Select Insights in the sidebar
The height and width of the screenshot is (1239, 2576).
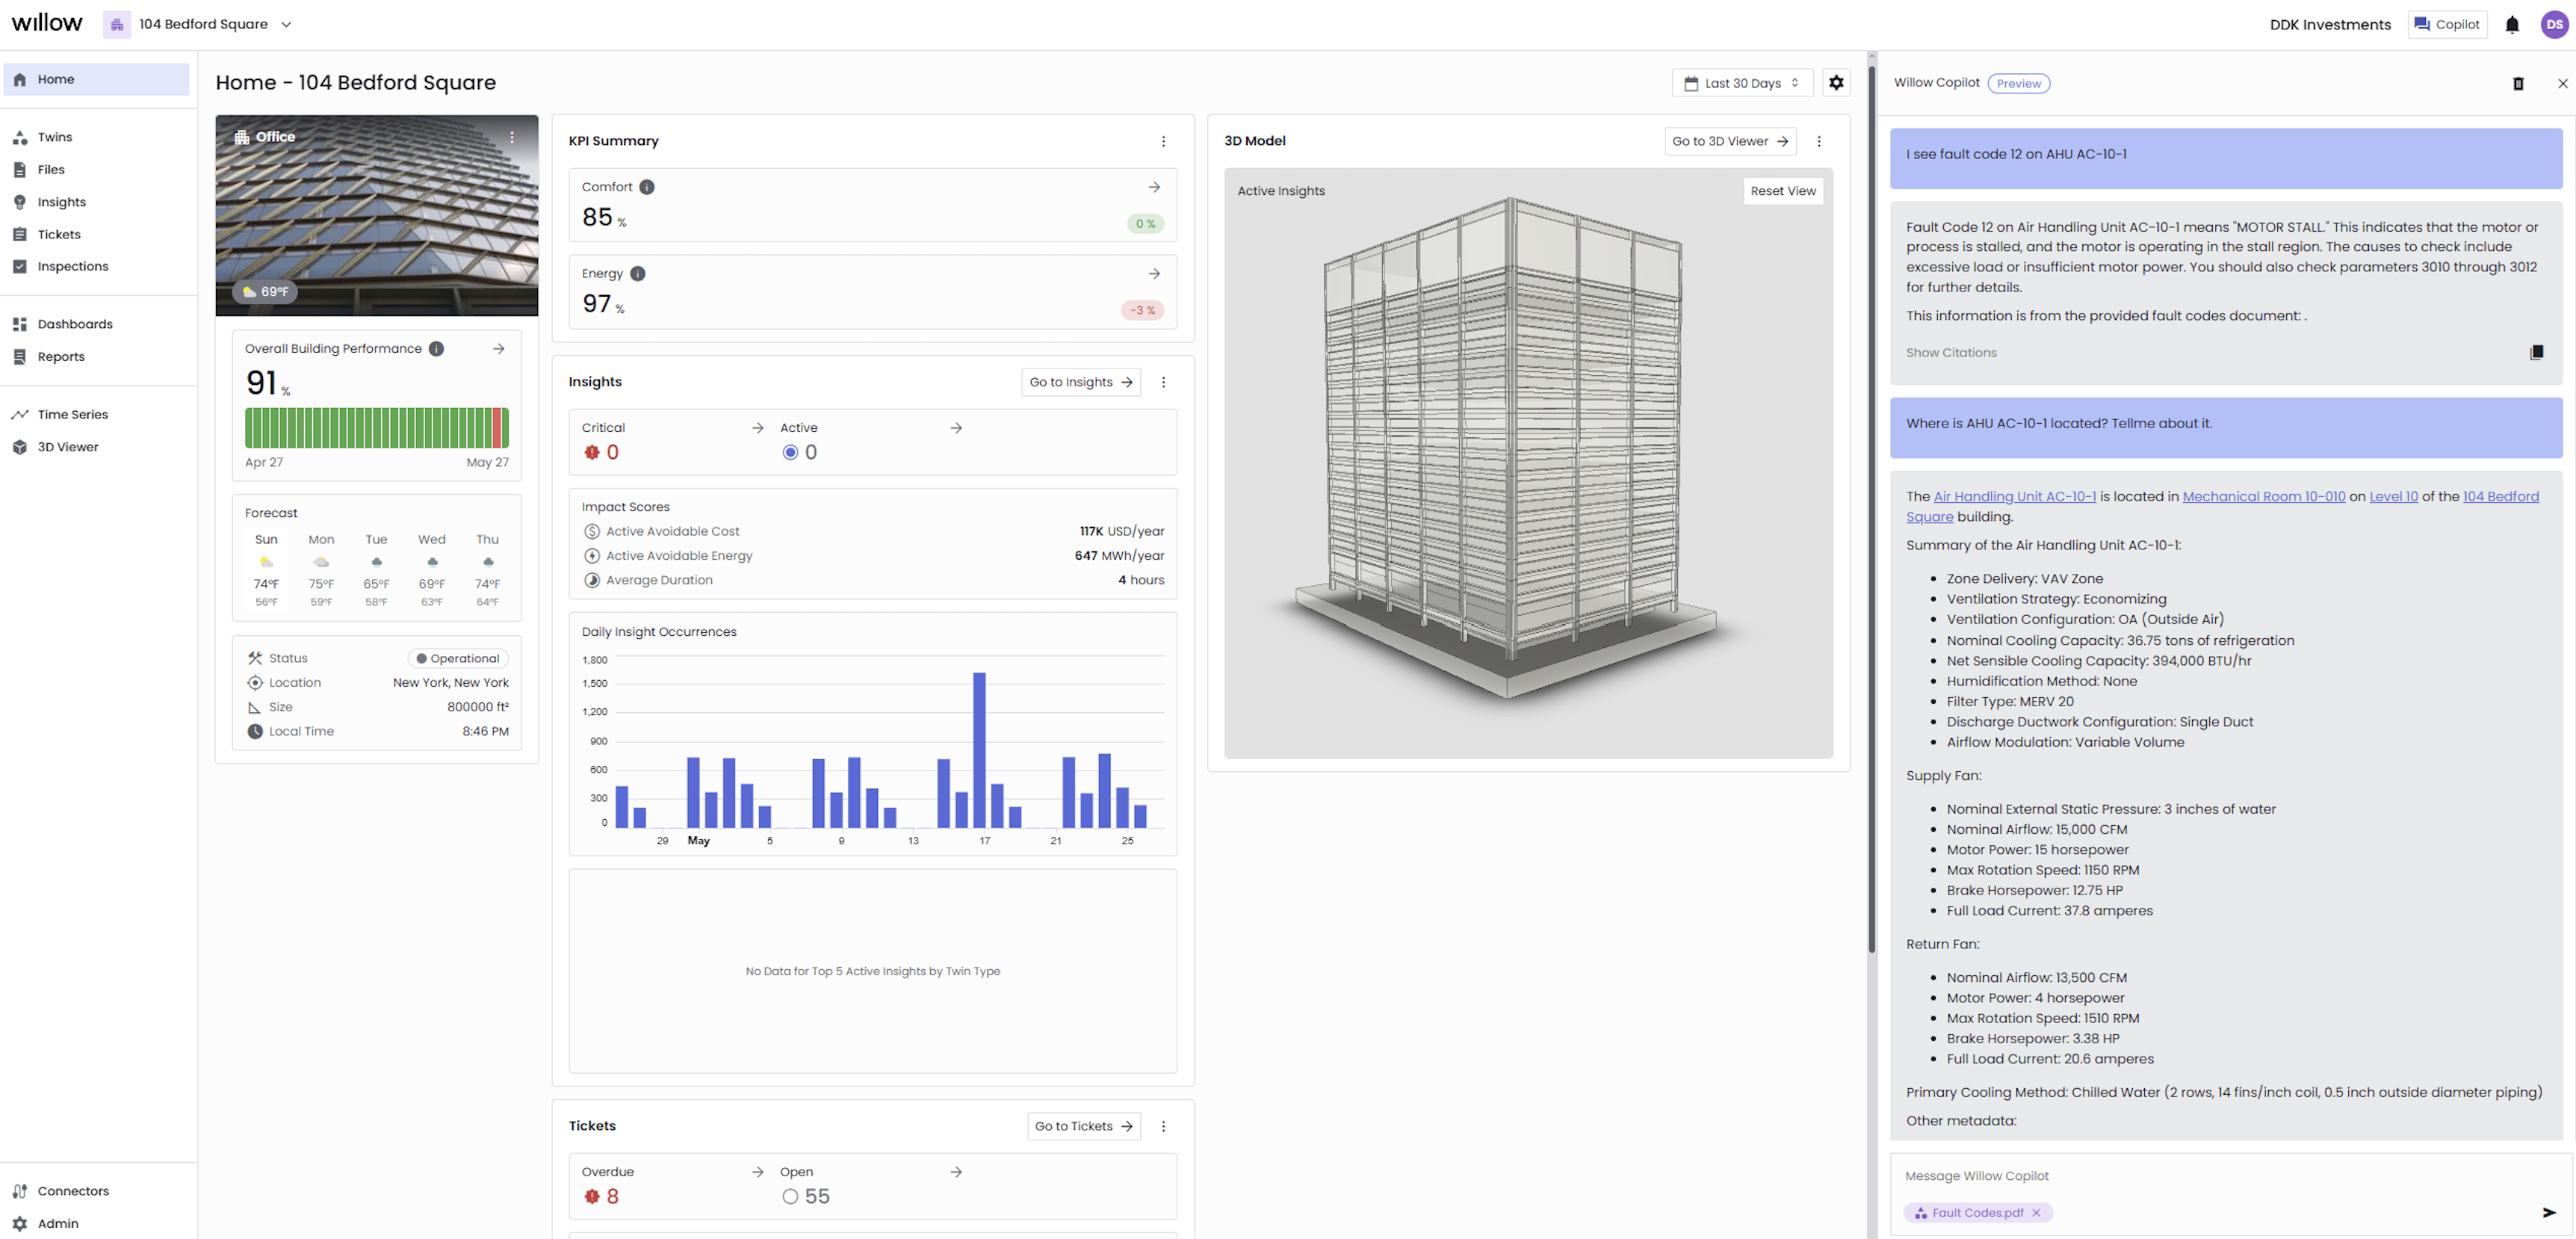click(61, 202)
